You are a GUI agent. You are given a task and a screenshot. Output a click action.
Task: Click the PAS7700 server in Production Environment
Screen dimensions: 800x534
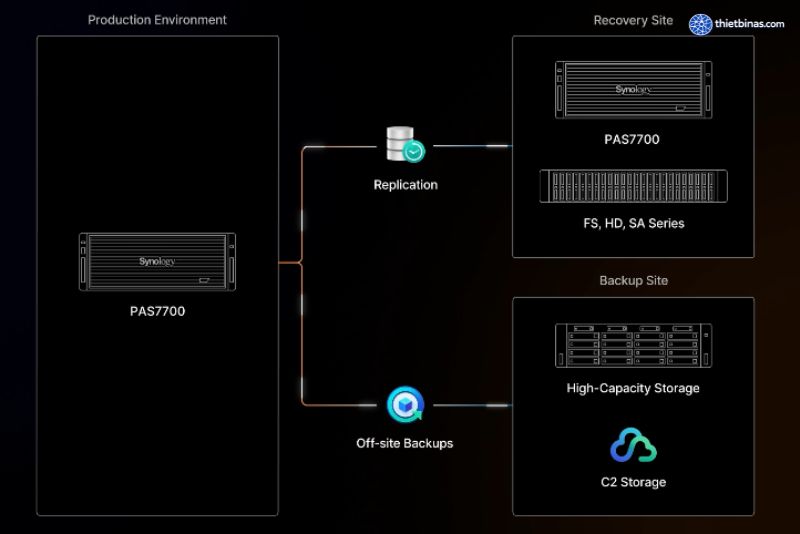(158, 262)
